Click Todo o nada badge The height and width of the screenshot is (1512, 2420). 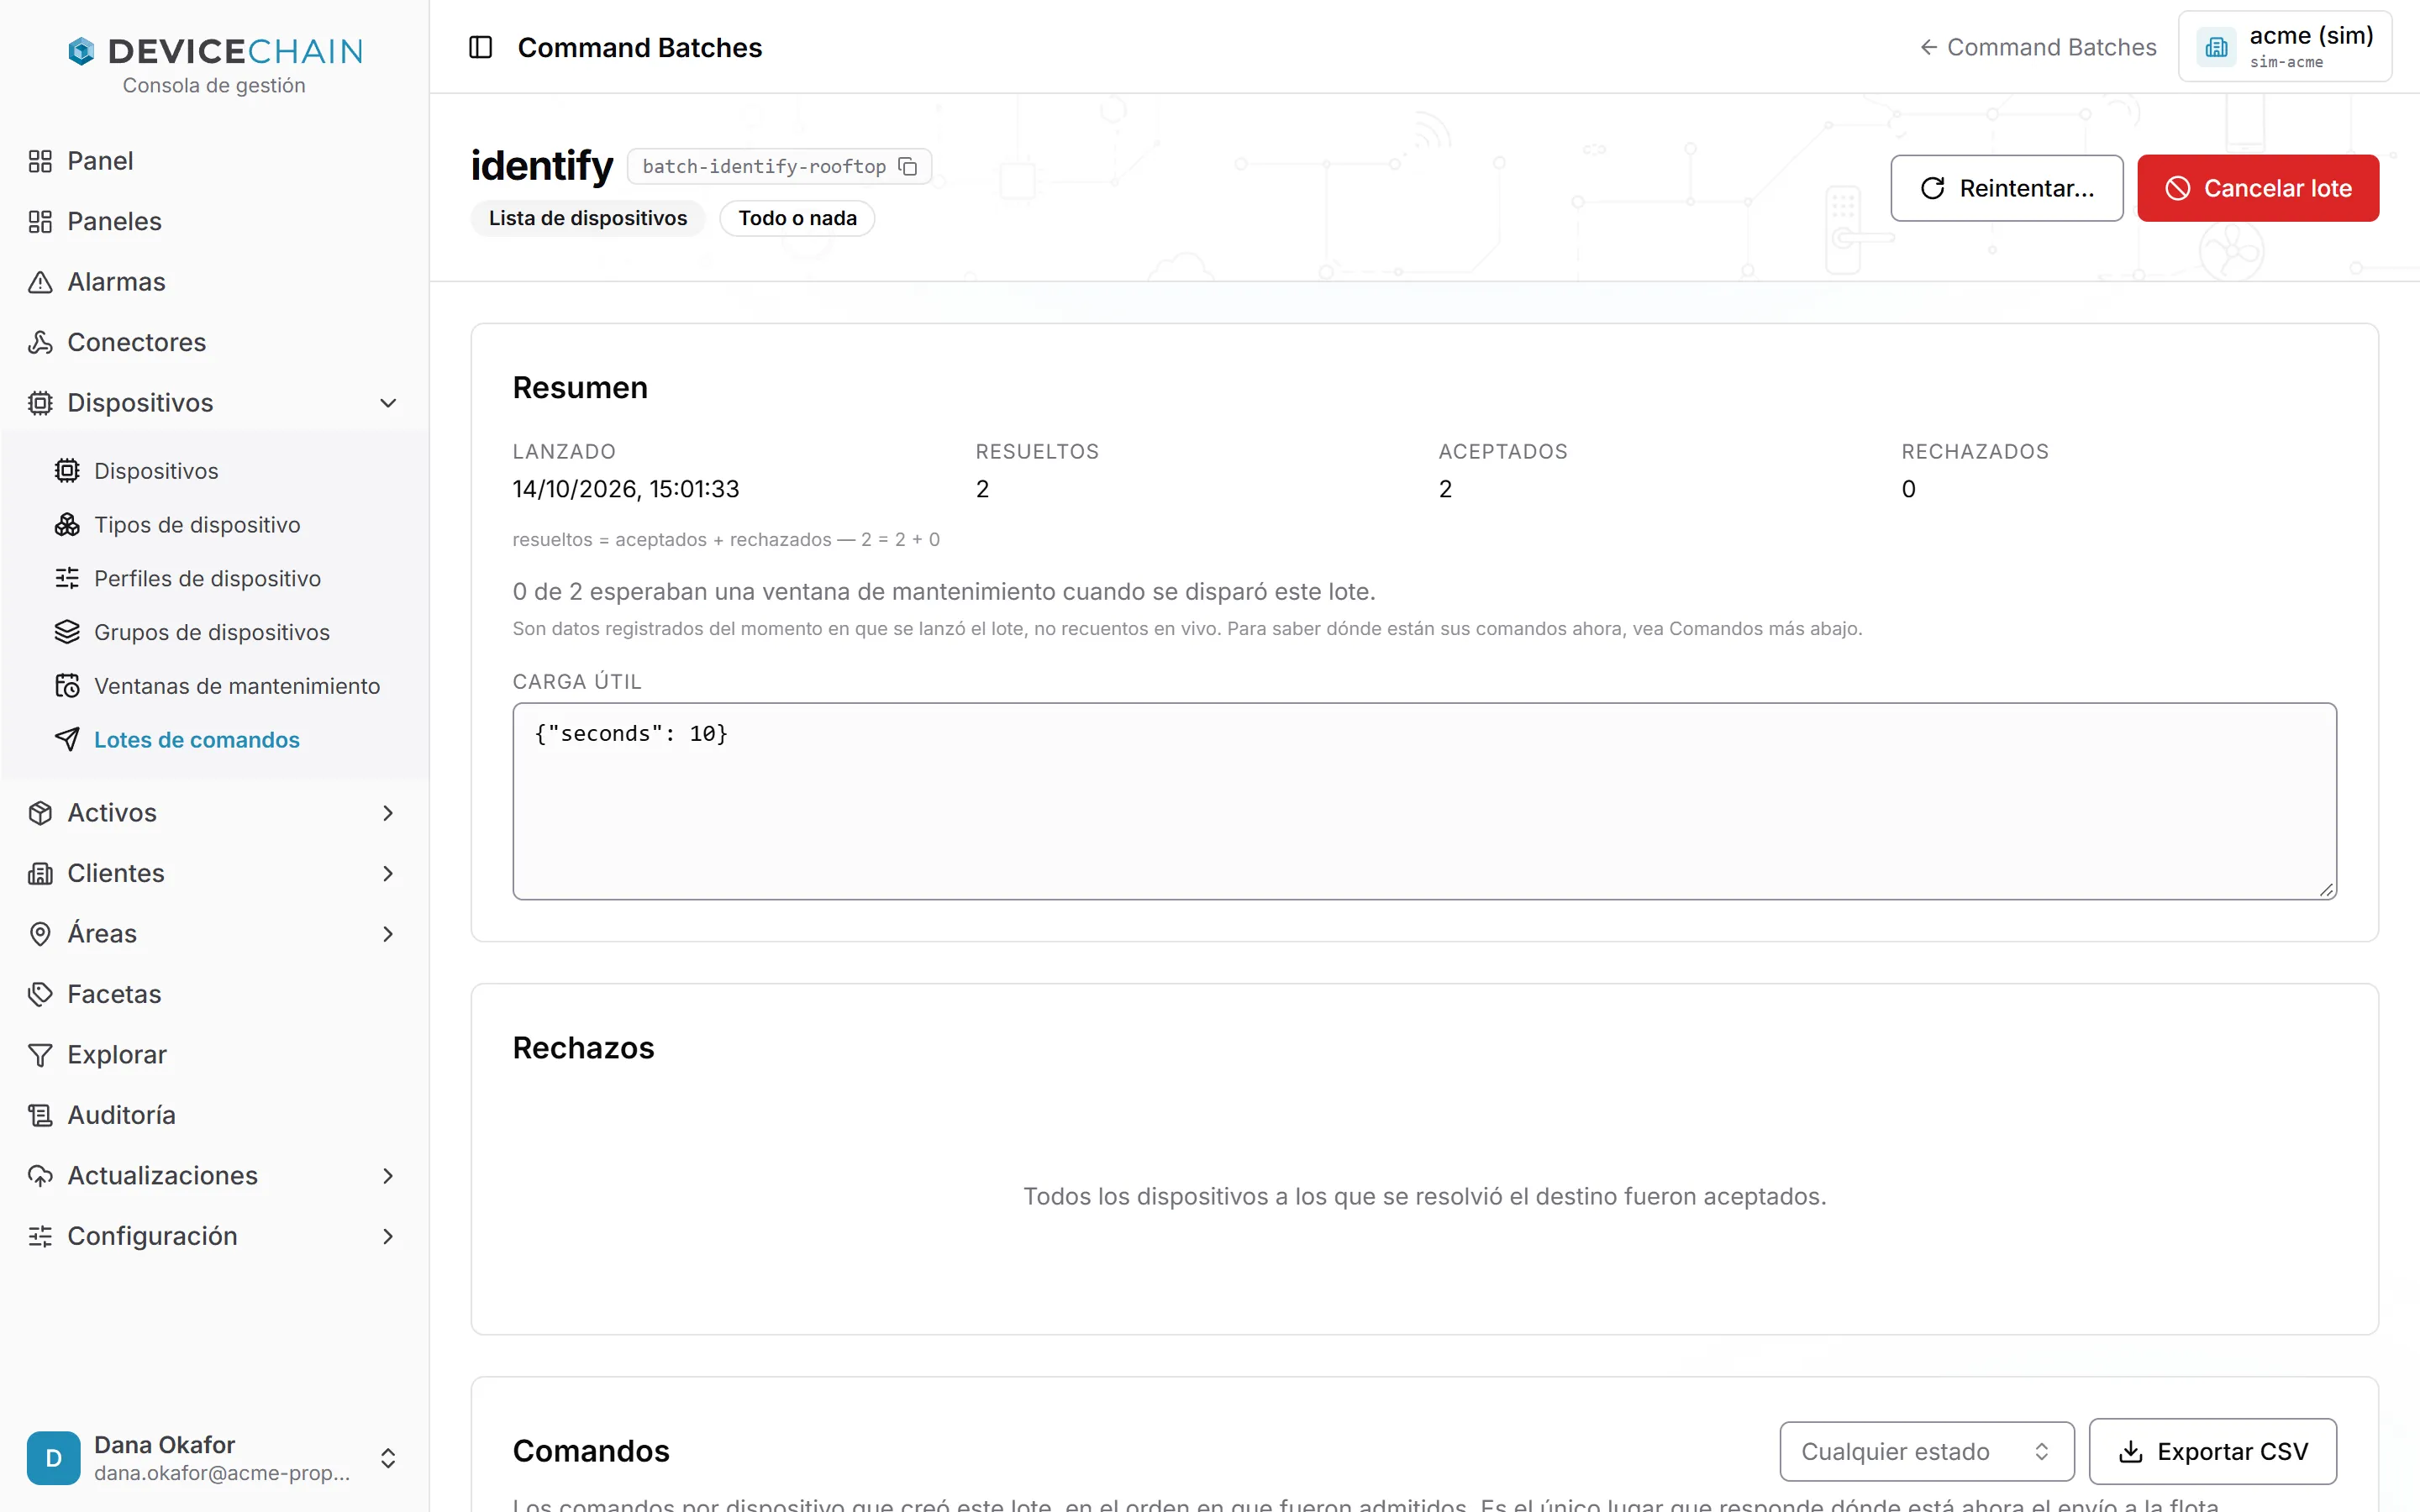coord(797,218)
